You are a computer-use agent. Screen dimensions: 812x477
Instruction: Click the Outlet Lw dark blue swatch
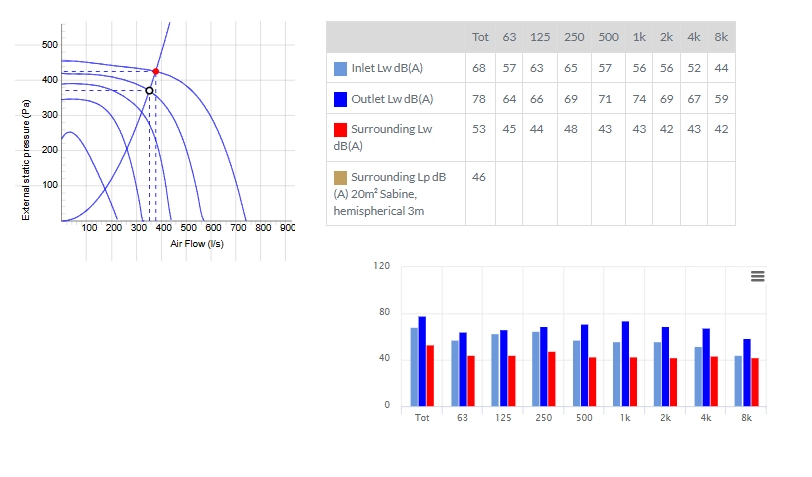[x=340, y=99]
